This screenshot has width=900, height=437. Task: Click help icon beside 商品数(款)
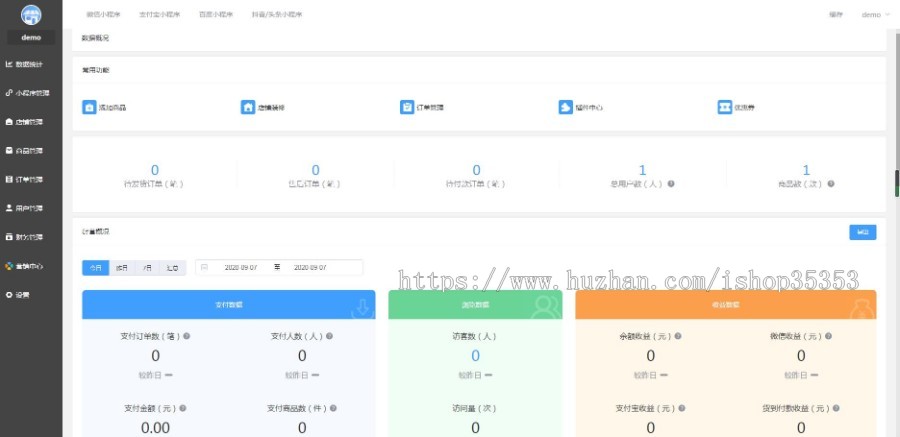(x=831, y=184)
